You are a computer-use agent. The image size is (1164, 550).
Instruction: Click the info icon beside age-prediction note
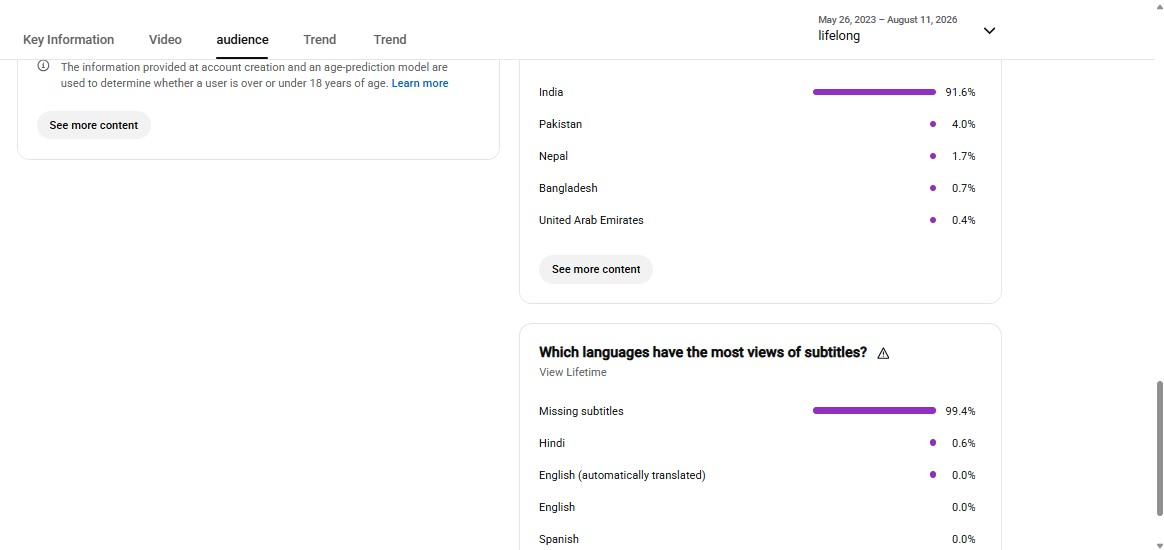click(43, 66)
